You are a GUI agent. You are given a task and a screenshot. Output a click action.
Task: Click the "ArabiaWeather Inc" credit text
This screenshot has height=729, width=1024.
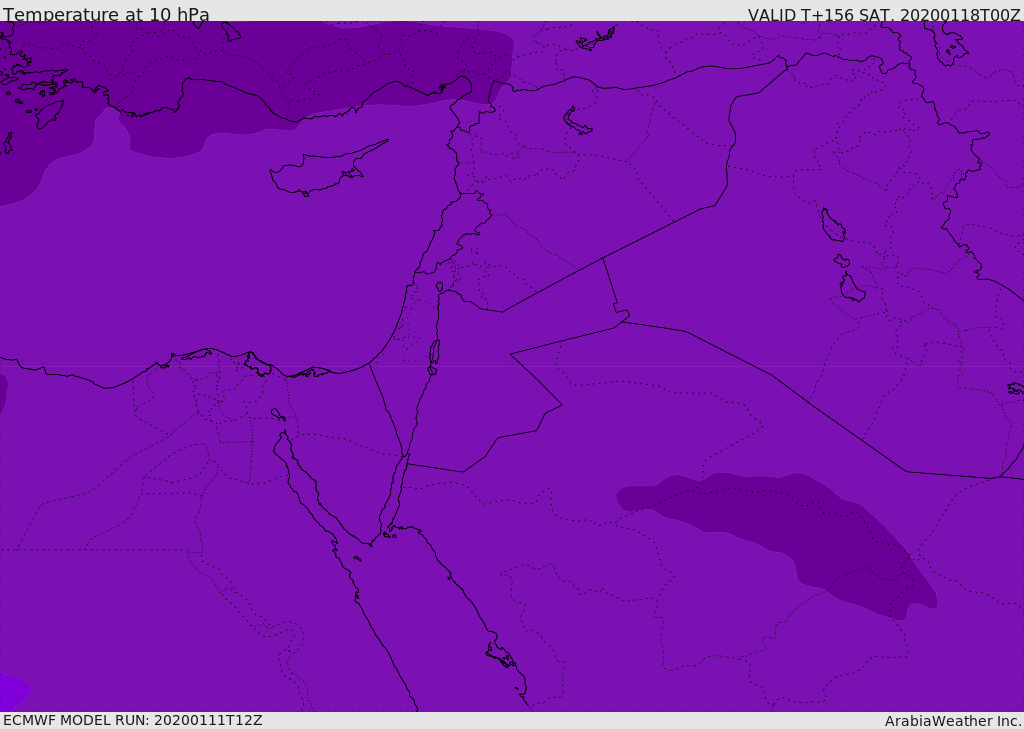(951, 721)
